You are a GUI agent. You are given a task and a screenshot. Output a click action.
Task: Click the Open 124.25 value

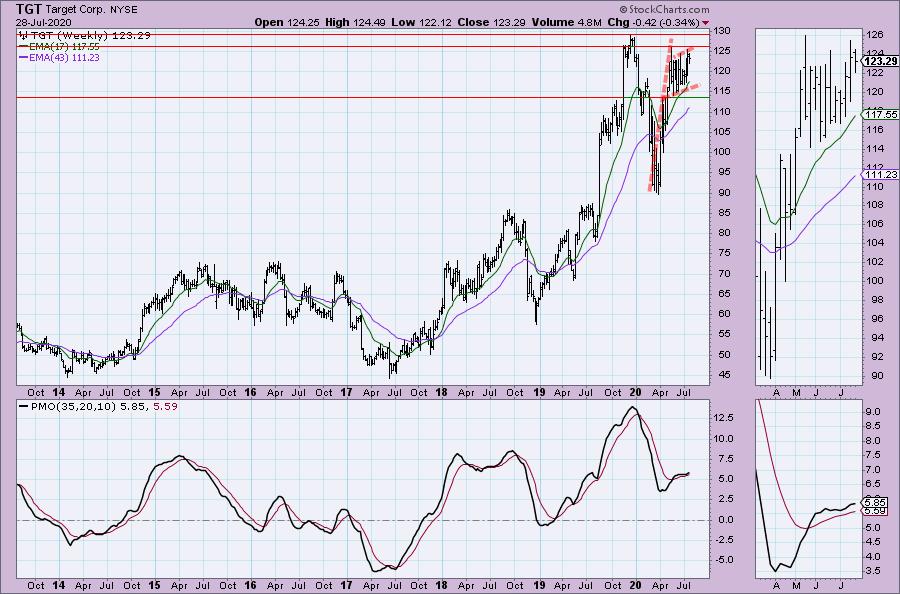287,22
